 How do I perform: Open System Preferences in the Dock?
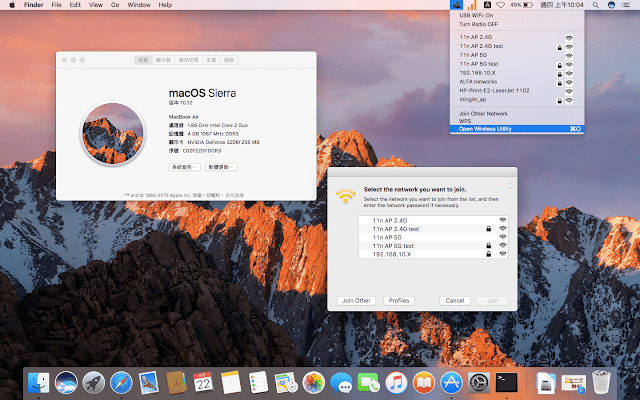click(x=478, y=382)
